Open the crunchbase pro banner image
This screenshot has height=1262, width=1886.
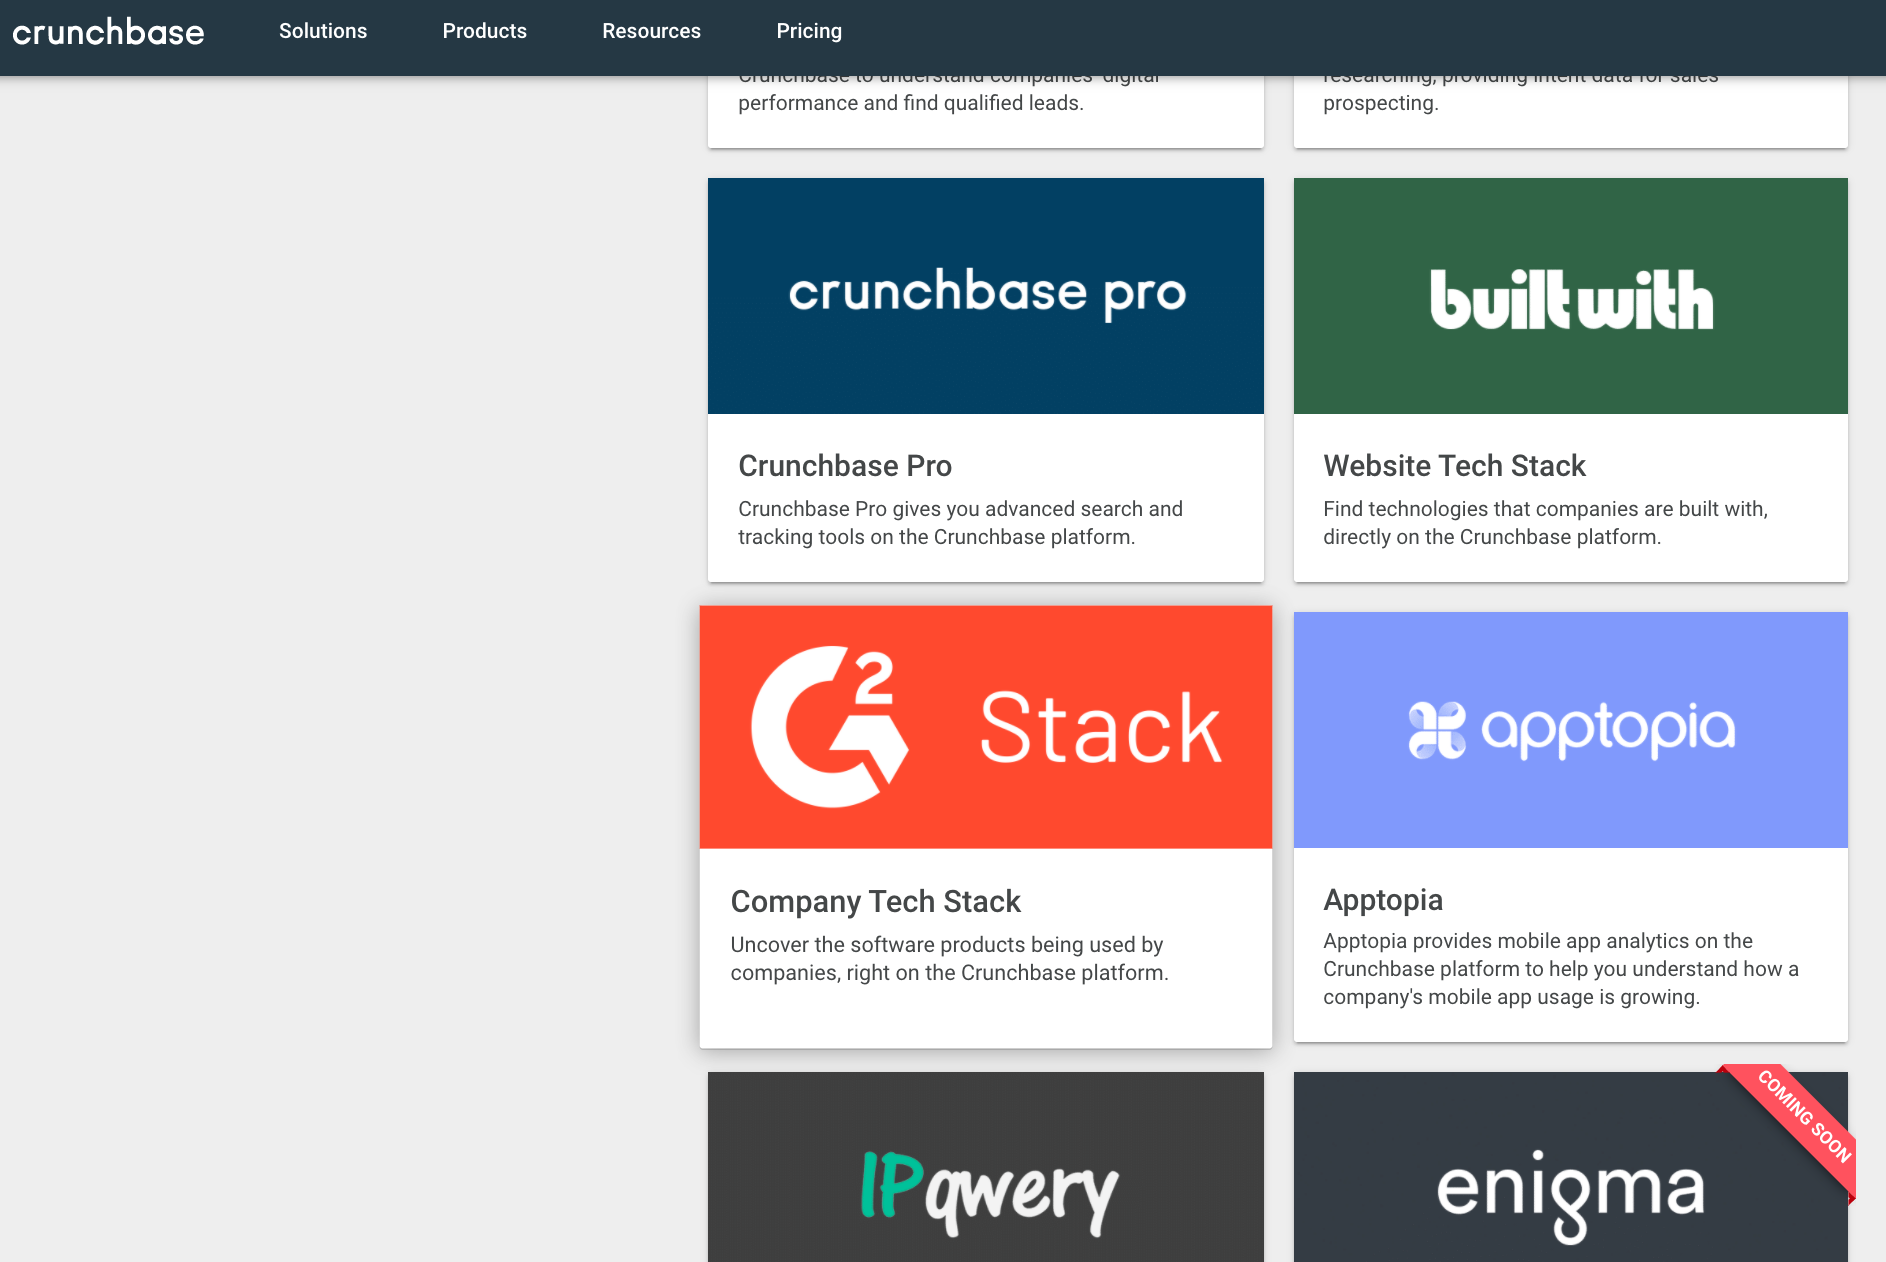pos(986,296)
